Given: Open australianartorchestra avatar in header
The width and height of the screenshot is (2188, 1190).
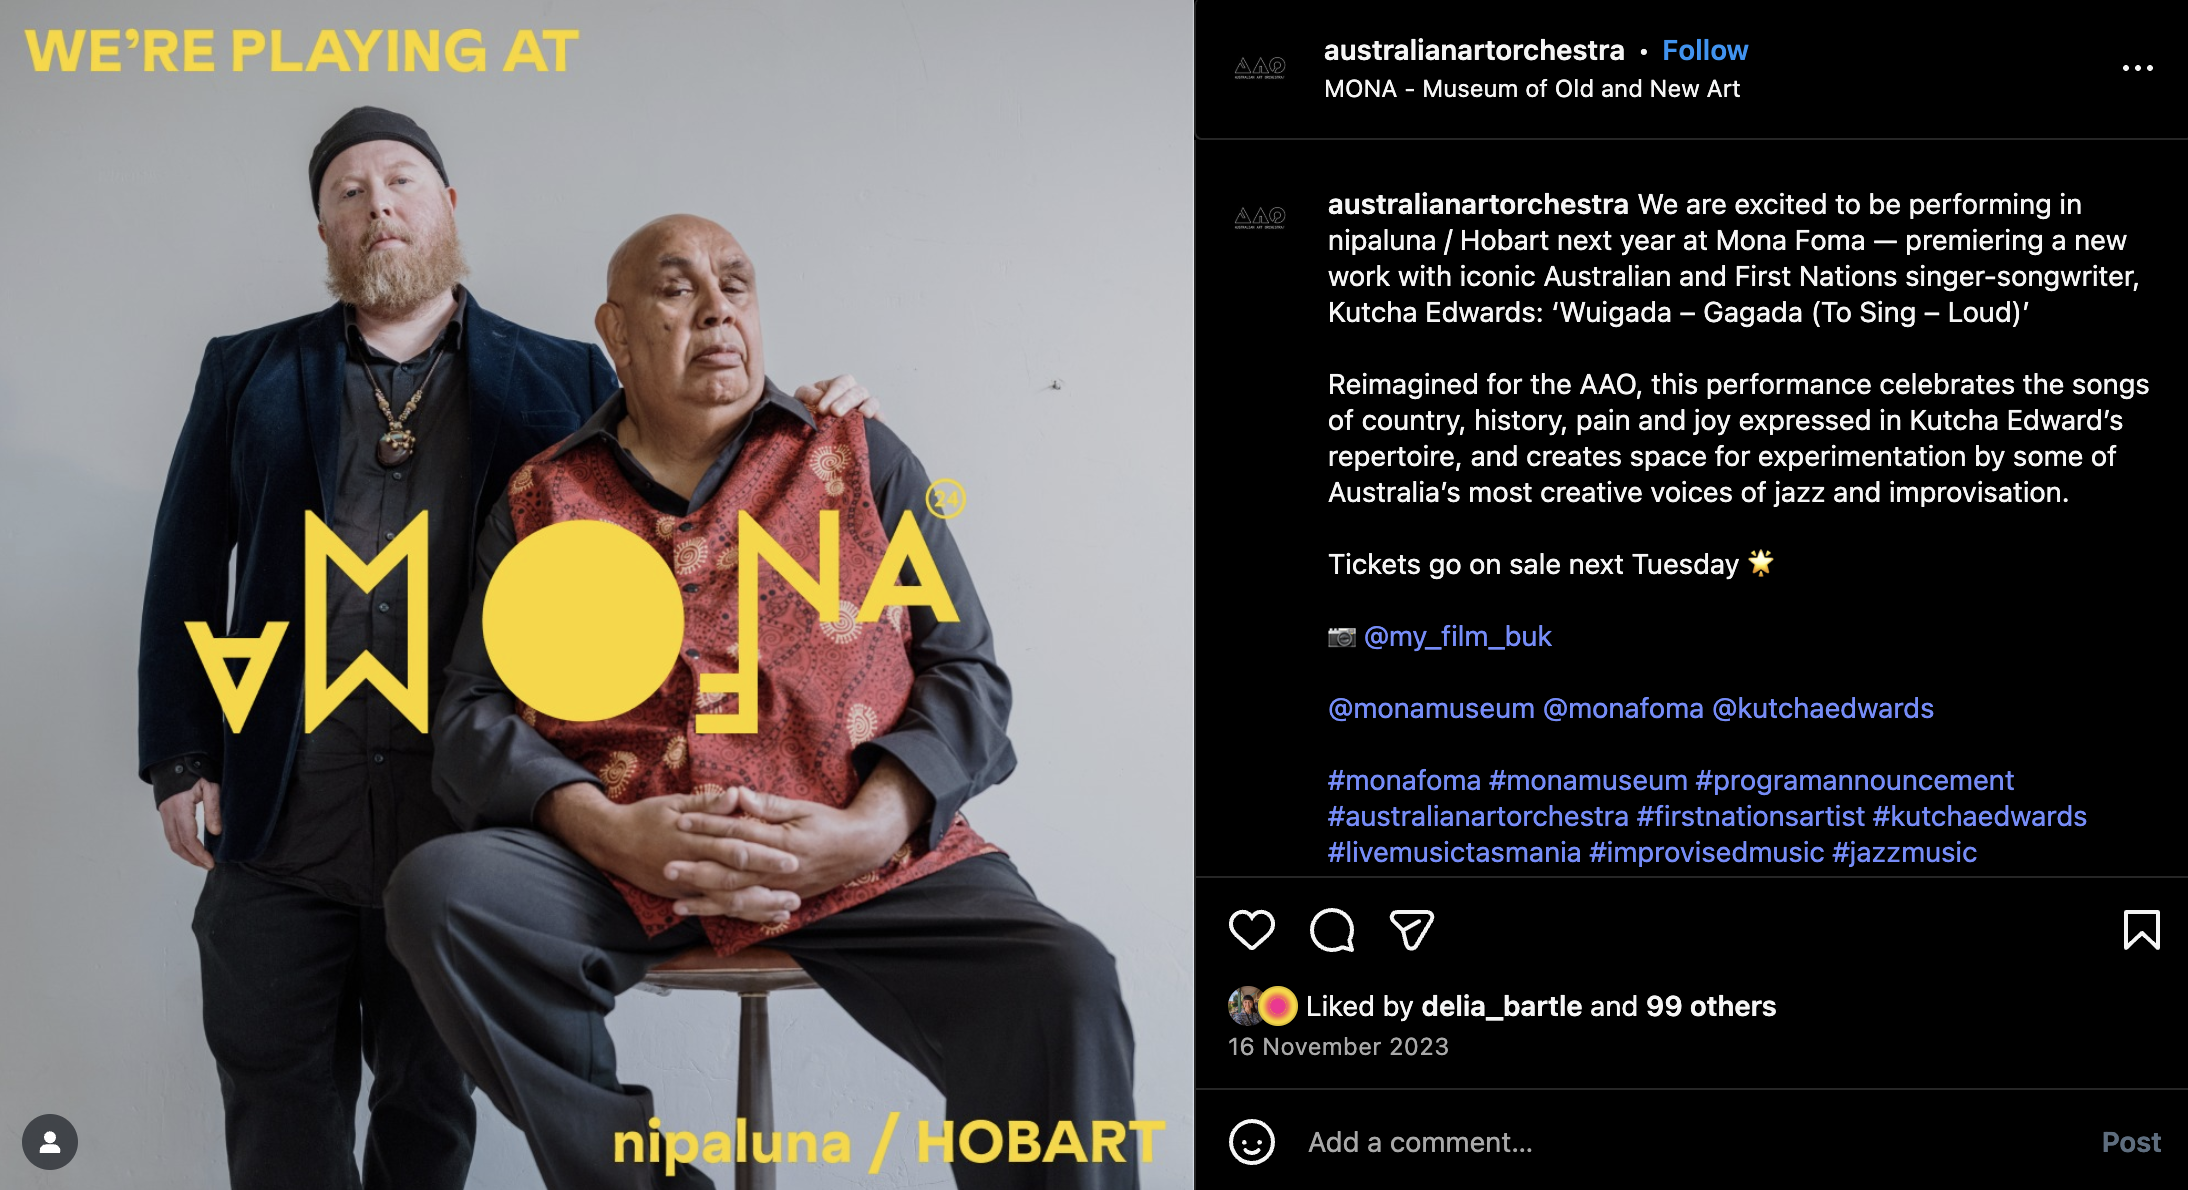Looking at the screenshot, I should (x=1259, y=68).
